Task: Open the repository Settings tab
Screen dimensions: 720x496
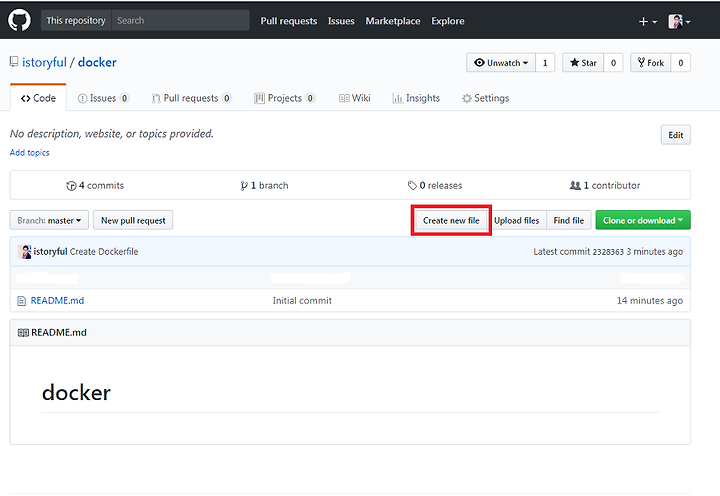Action: coord(486,98)
